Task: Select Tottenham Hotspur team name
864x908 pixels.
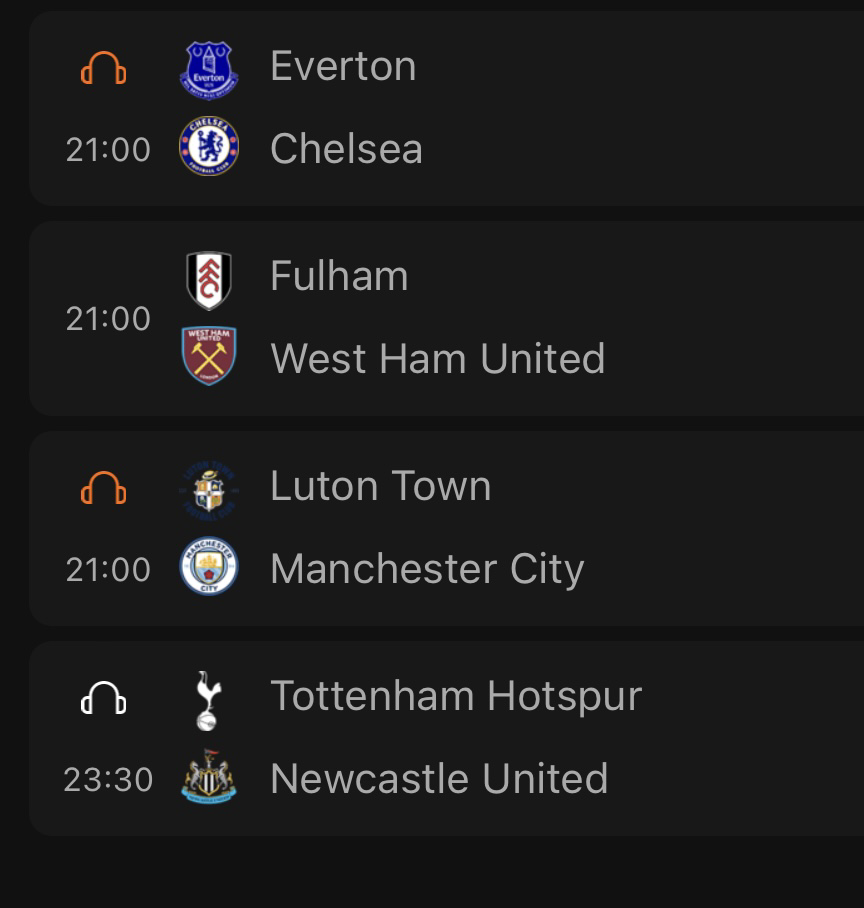Action: pyautogui.click(x=456, y=697)
